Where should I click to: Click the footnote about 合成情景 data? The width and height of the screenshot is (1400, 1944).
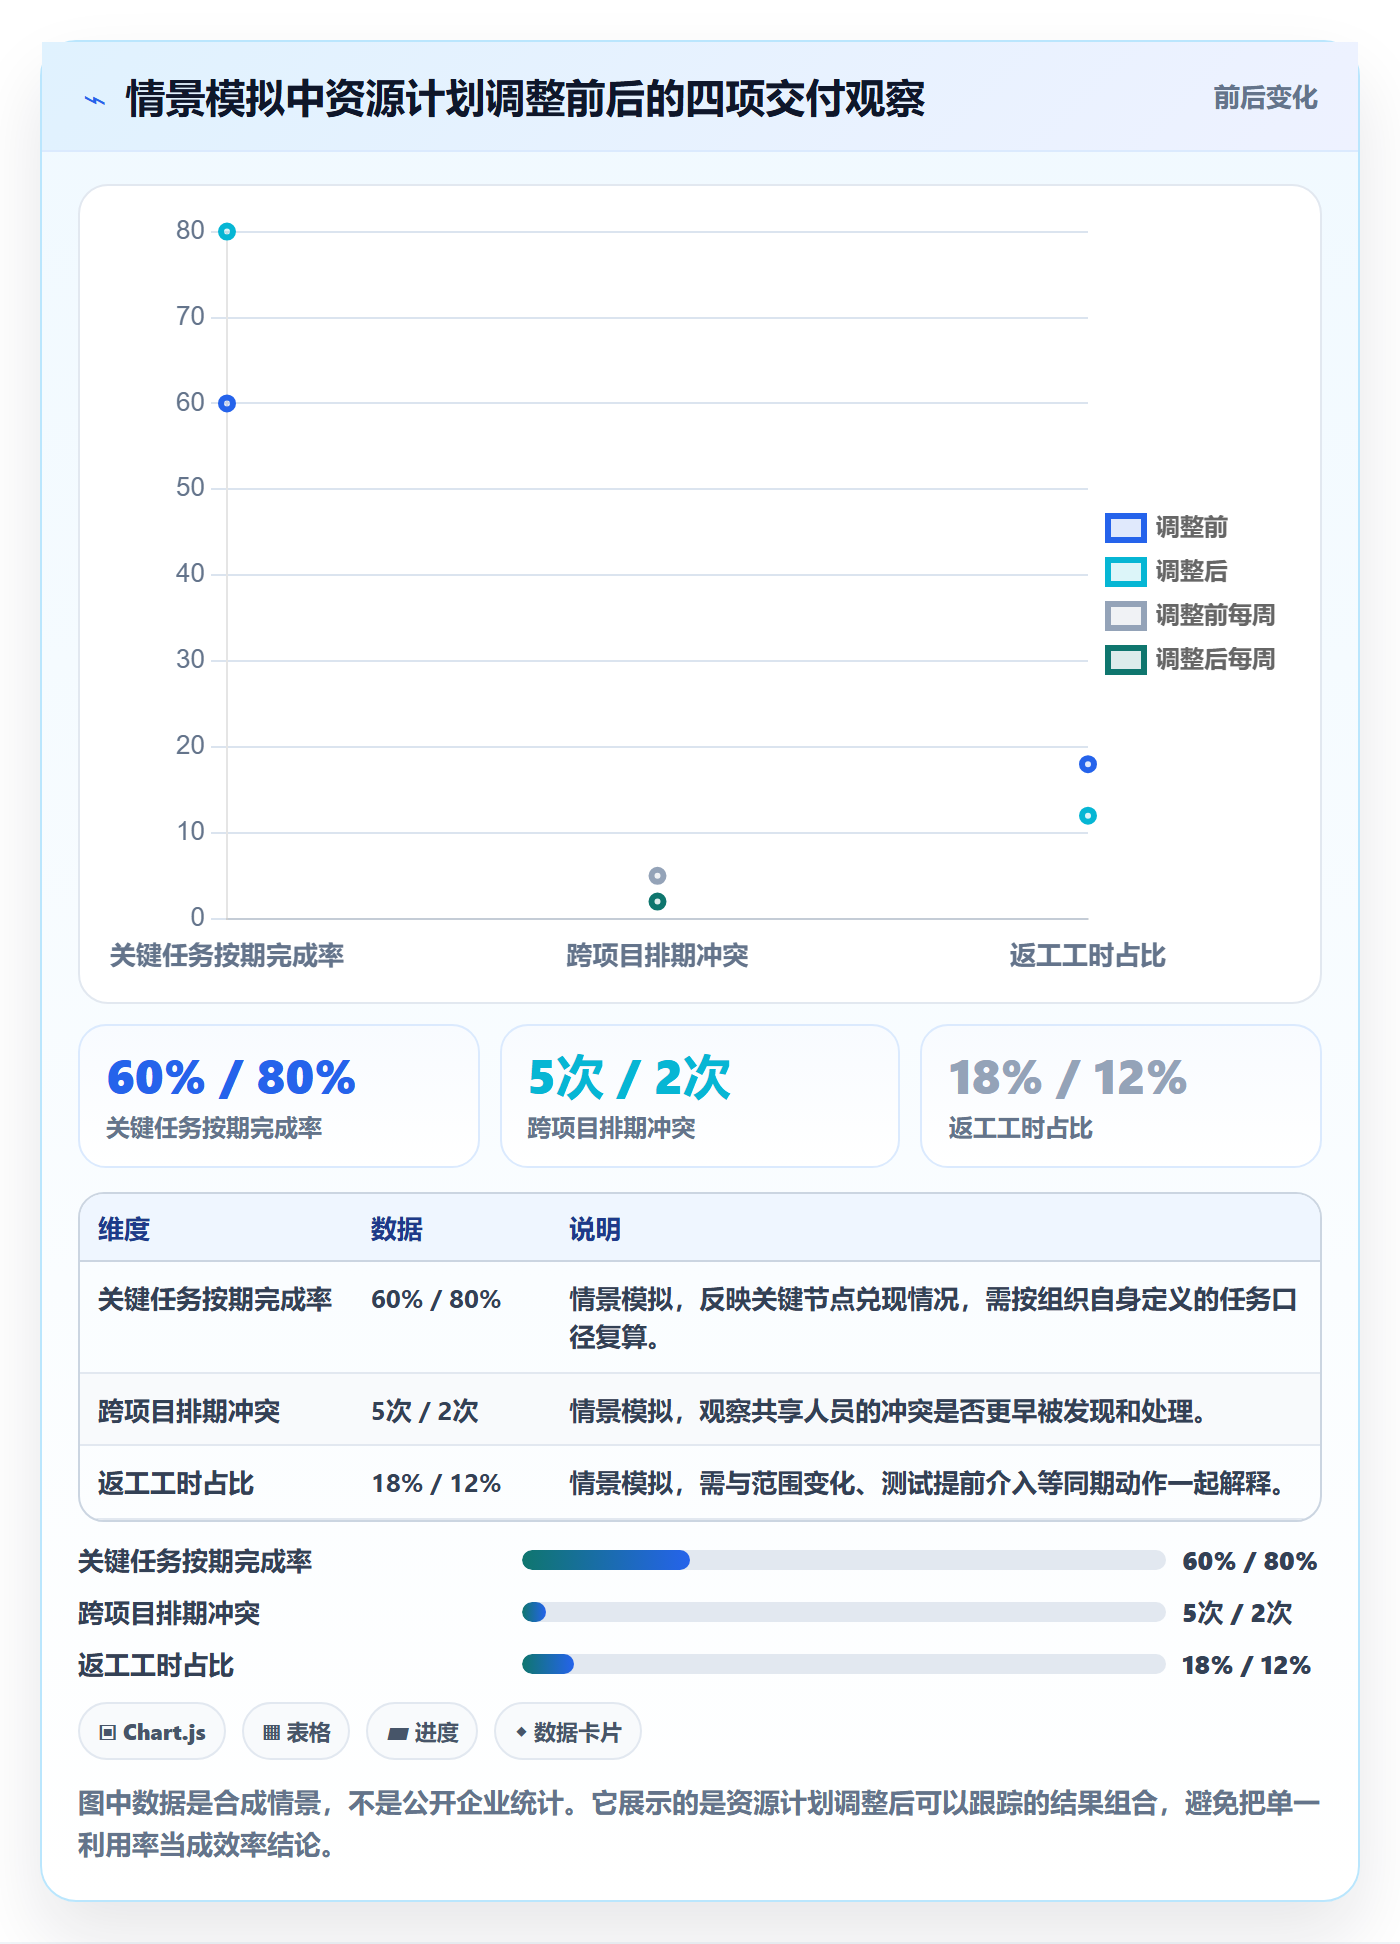pyautogui.click(x=700, y=1824)
